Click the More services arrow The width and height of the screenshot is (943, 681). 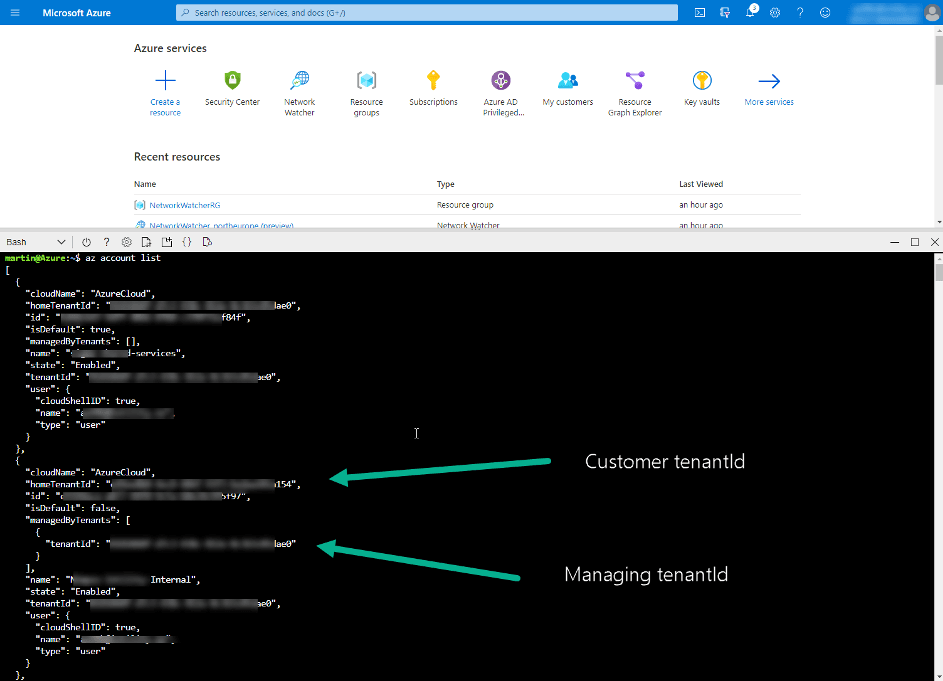click(769, 81)
